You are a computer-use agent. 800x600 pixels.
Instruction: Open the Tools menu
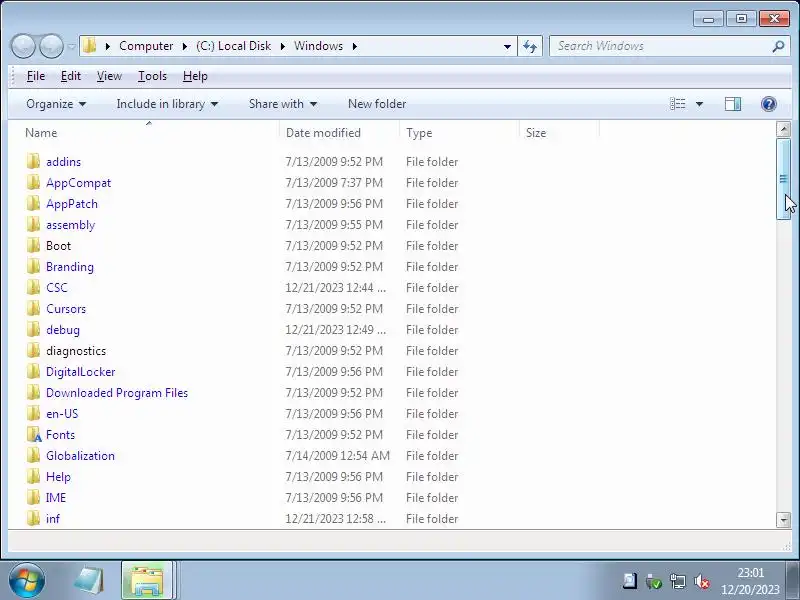tap(152, 76)
